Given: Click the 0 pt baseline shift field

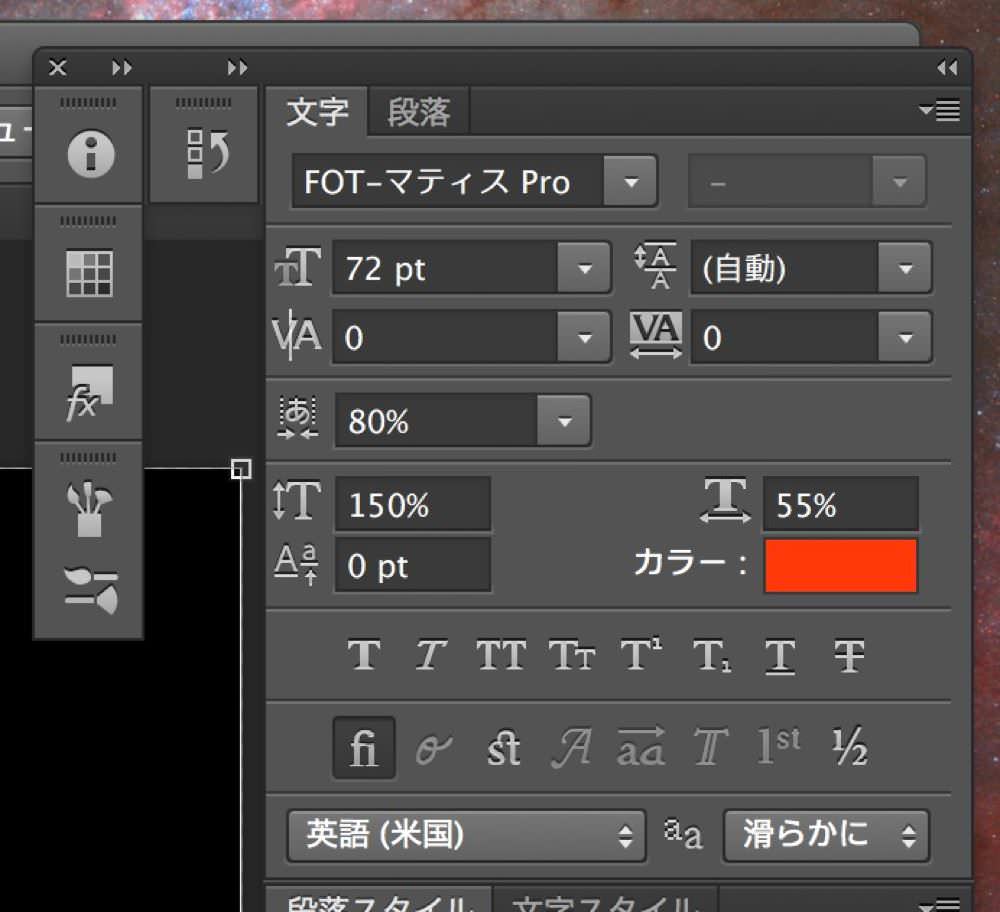Looking at the screenshot, I should coord(413,566).
